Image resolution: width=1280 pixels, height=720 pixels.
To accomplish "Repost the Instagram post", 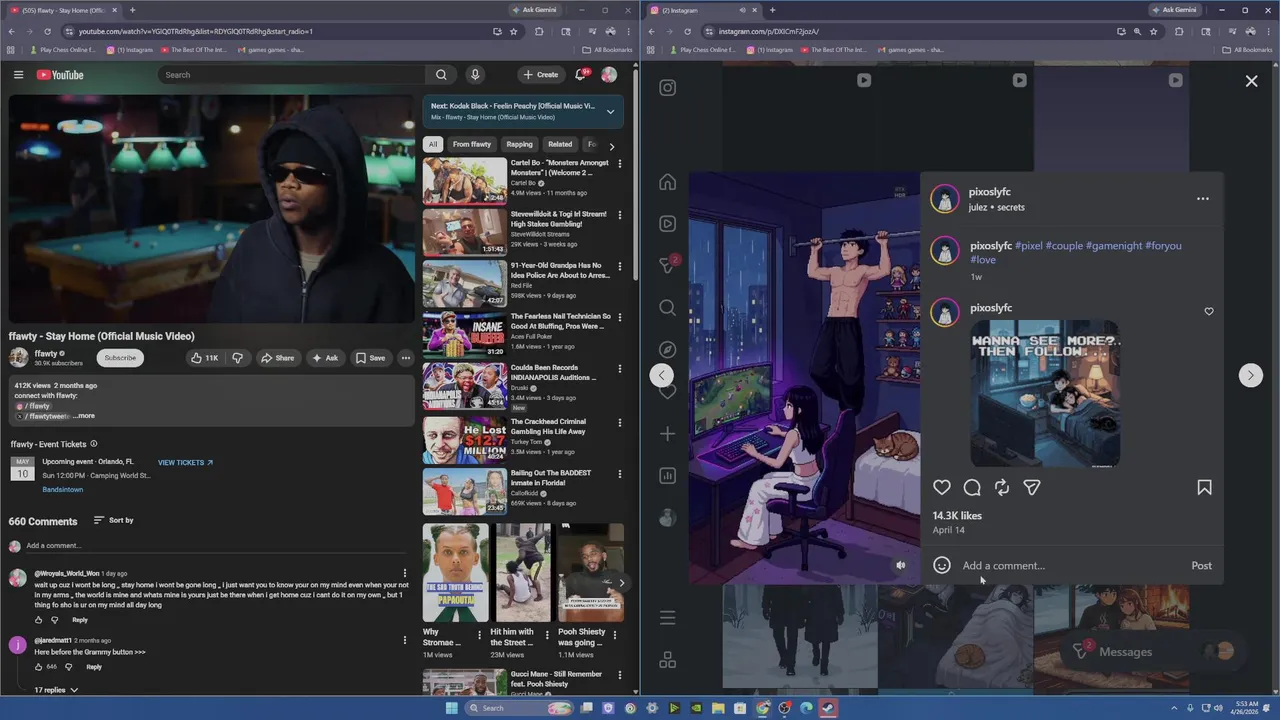I will tap(1002, 487).
